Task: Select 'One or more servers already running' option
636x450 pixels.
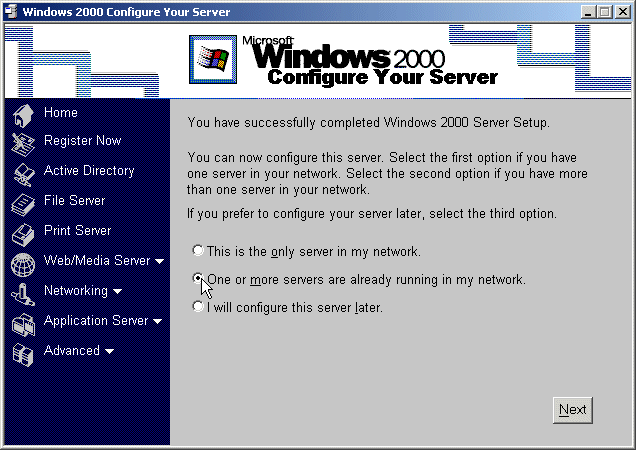Action: (198, 279)
